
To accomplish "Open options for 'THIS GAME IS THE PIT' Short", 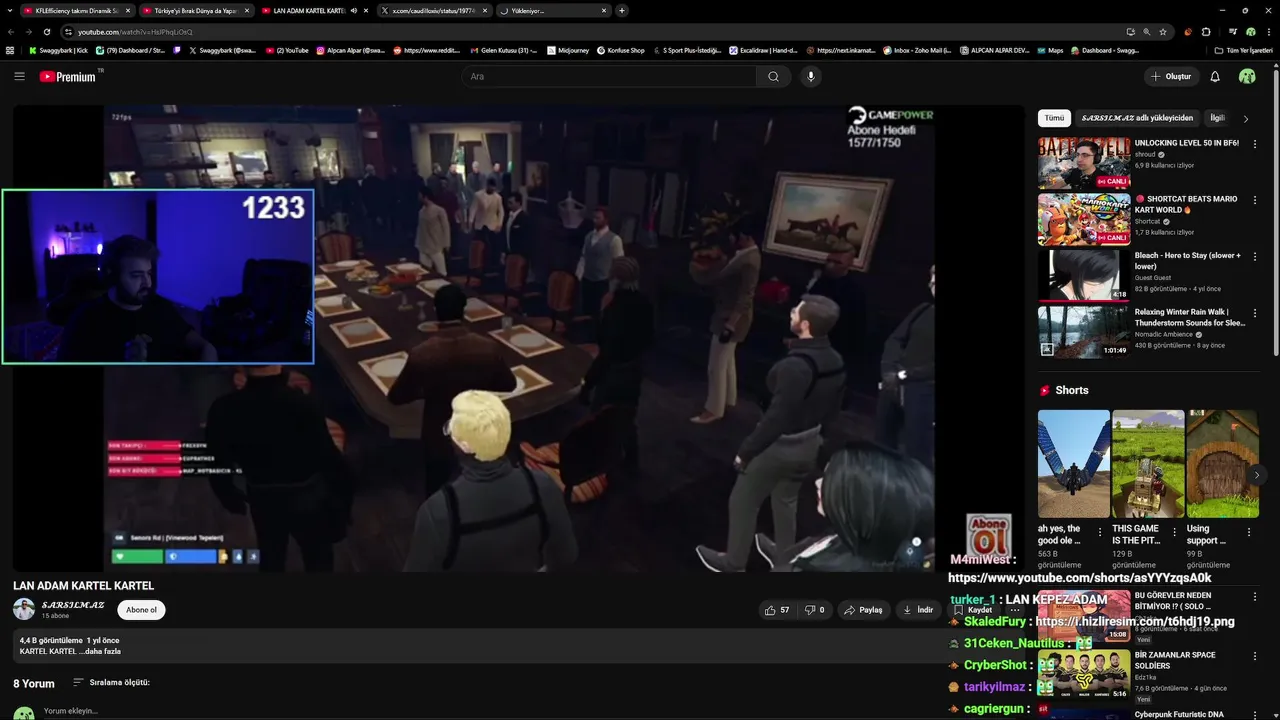I will pyautogui.click(x=1175, y=533).
